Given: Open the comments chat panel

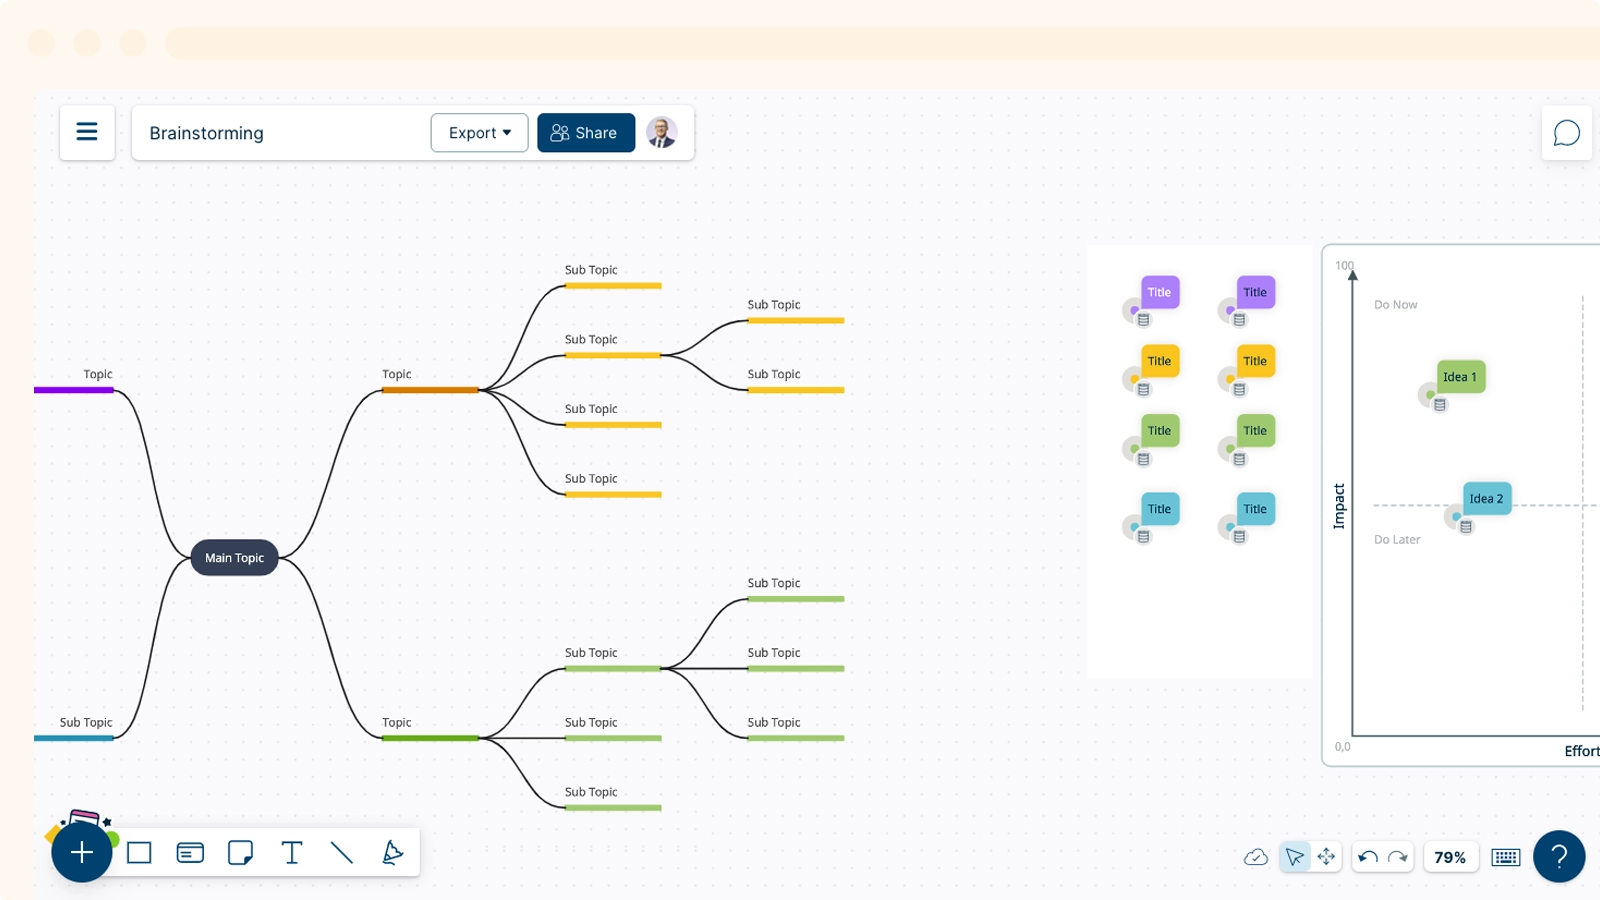Looking at the screenshot, I should pos(1566,133).
